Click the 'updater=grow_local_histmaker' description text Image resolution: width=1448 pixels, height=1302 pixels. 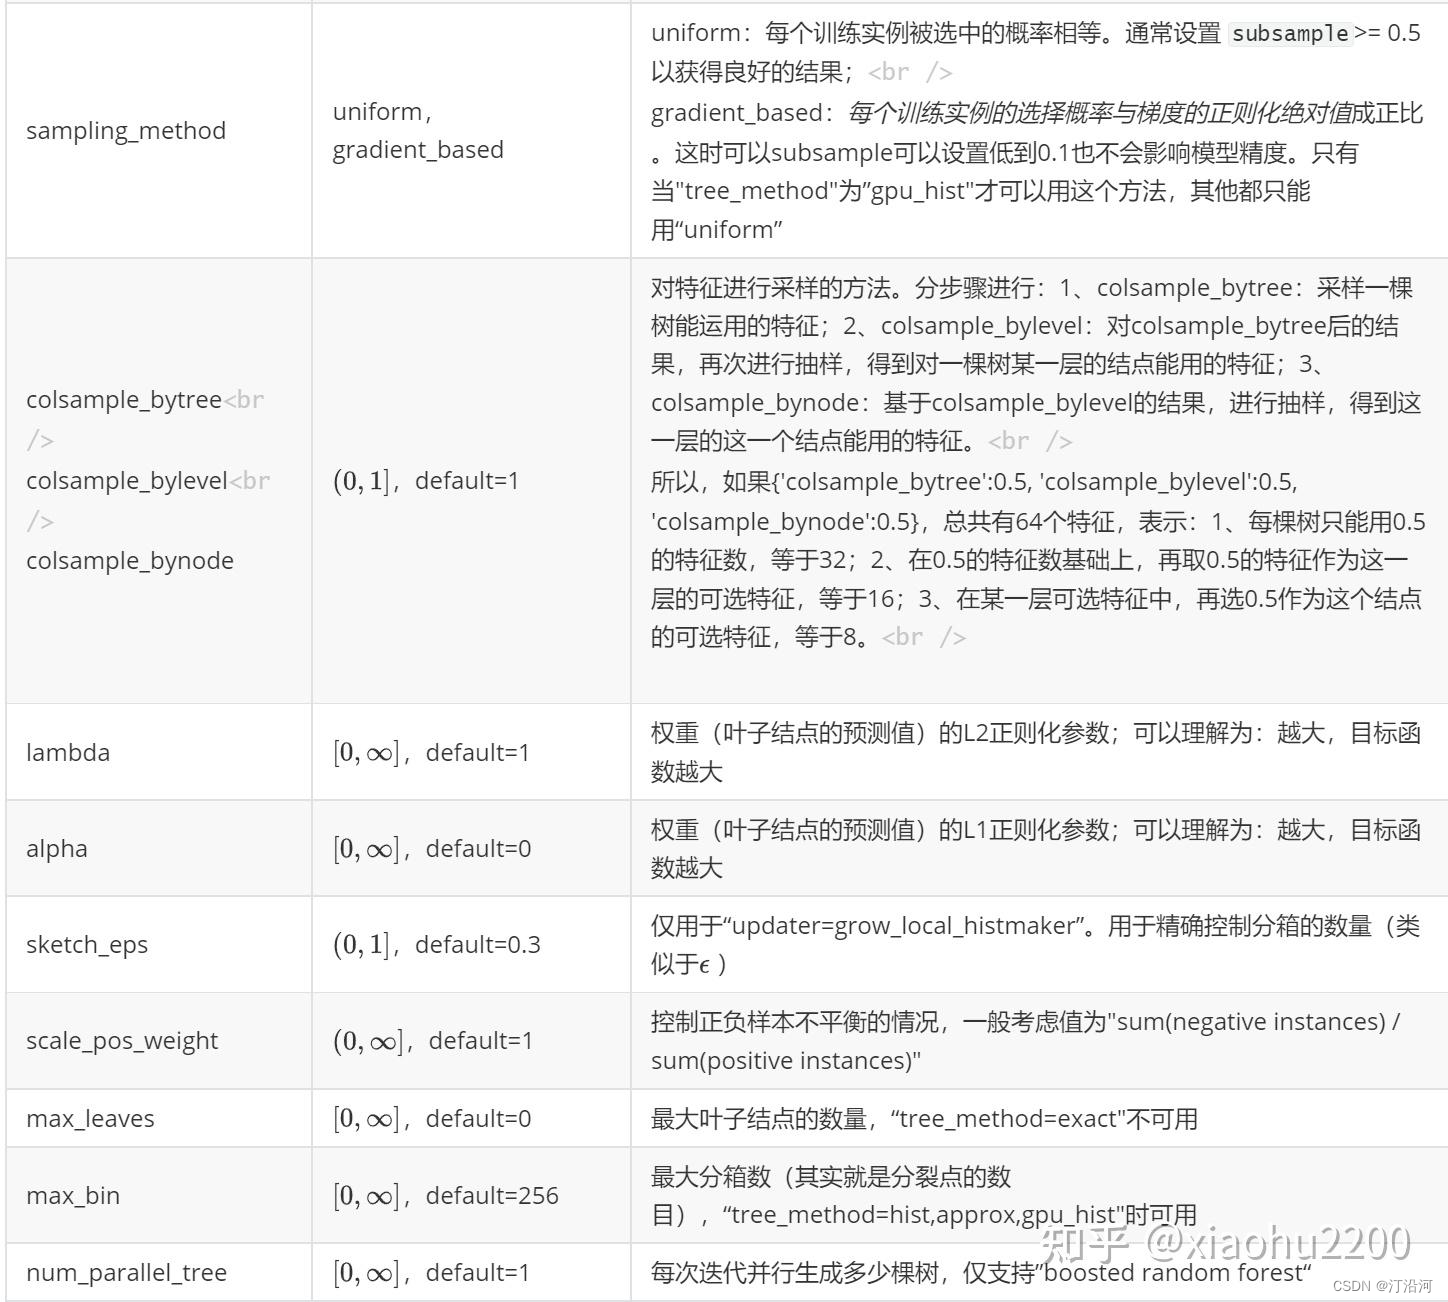(904, 926)
